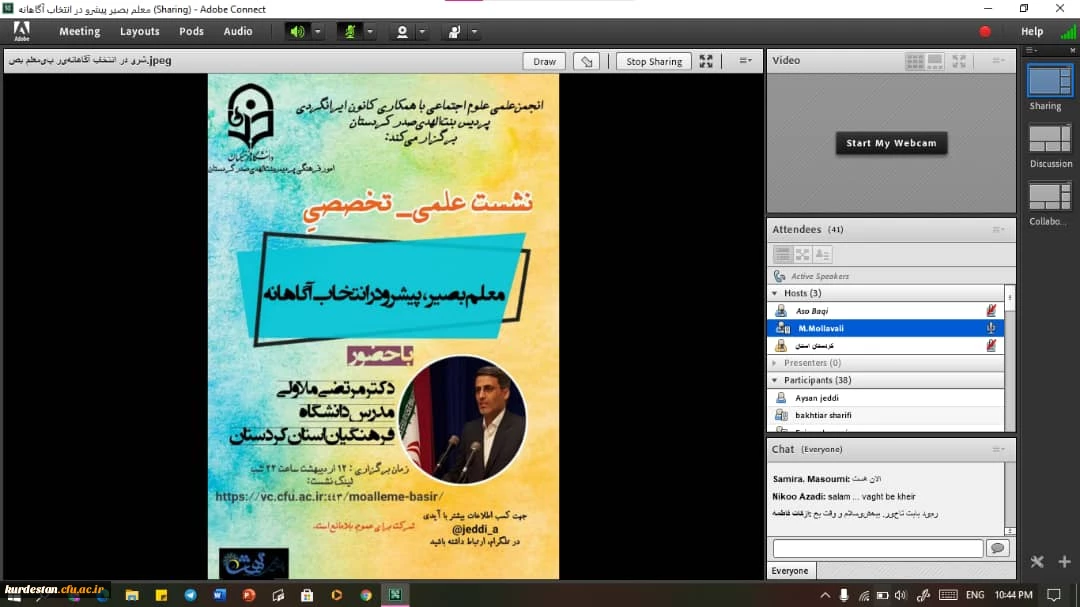Mute the green microphone in the top toolbar
Viewport: 1080px width, 607px height.
click(350, 32)
